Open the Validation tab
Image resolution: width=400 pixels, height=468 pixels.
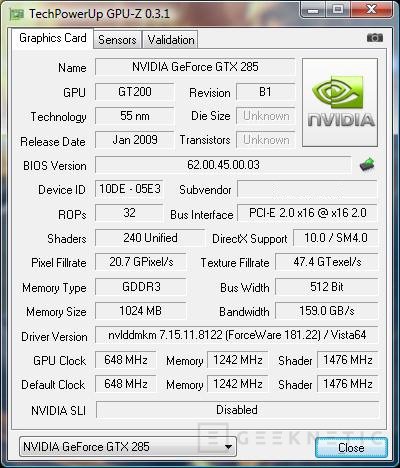click(171, 40)
